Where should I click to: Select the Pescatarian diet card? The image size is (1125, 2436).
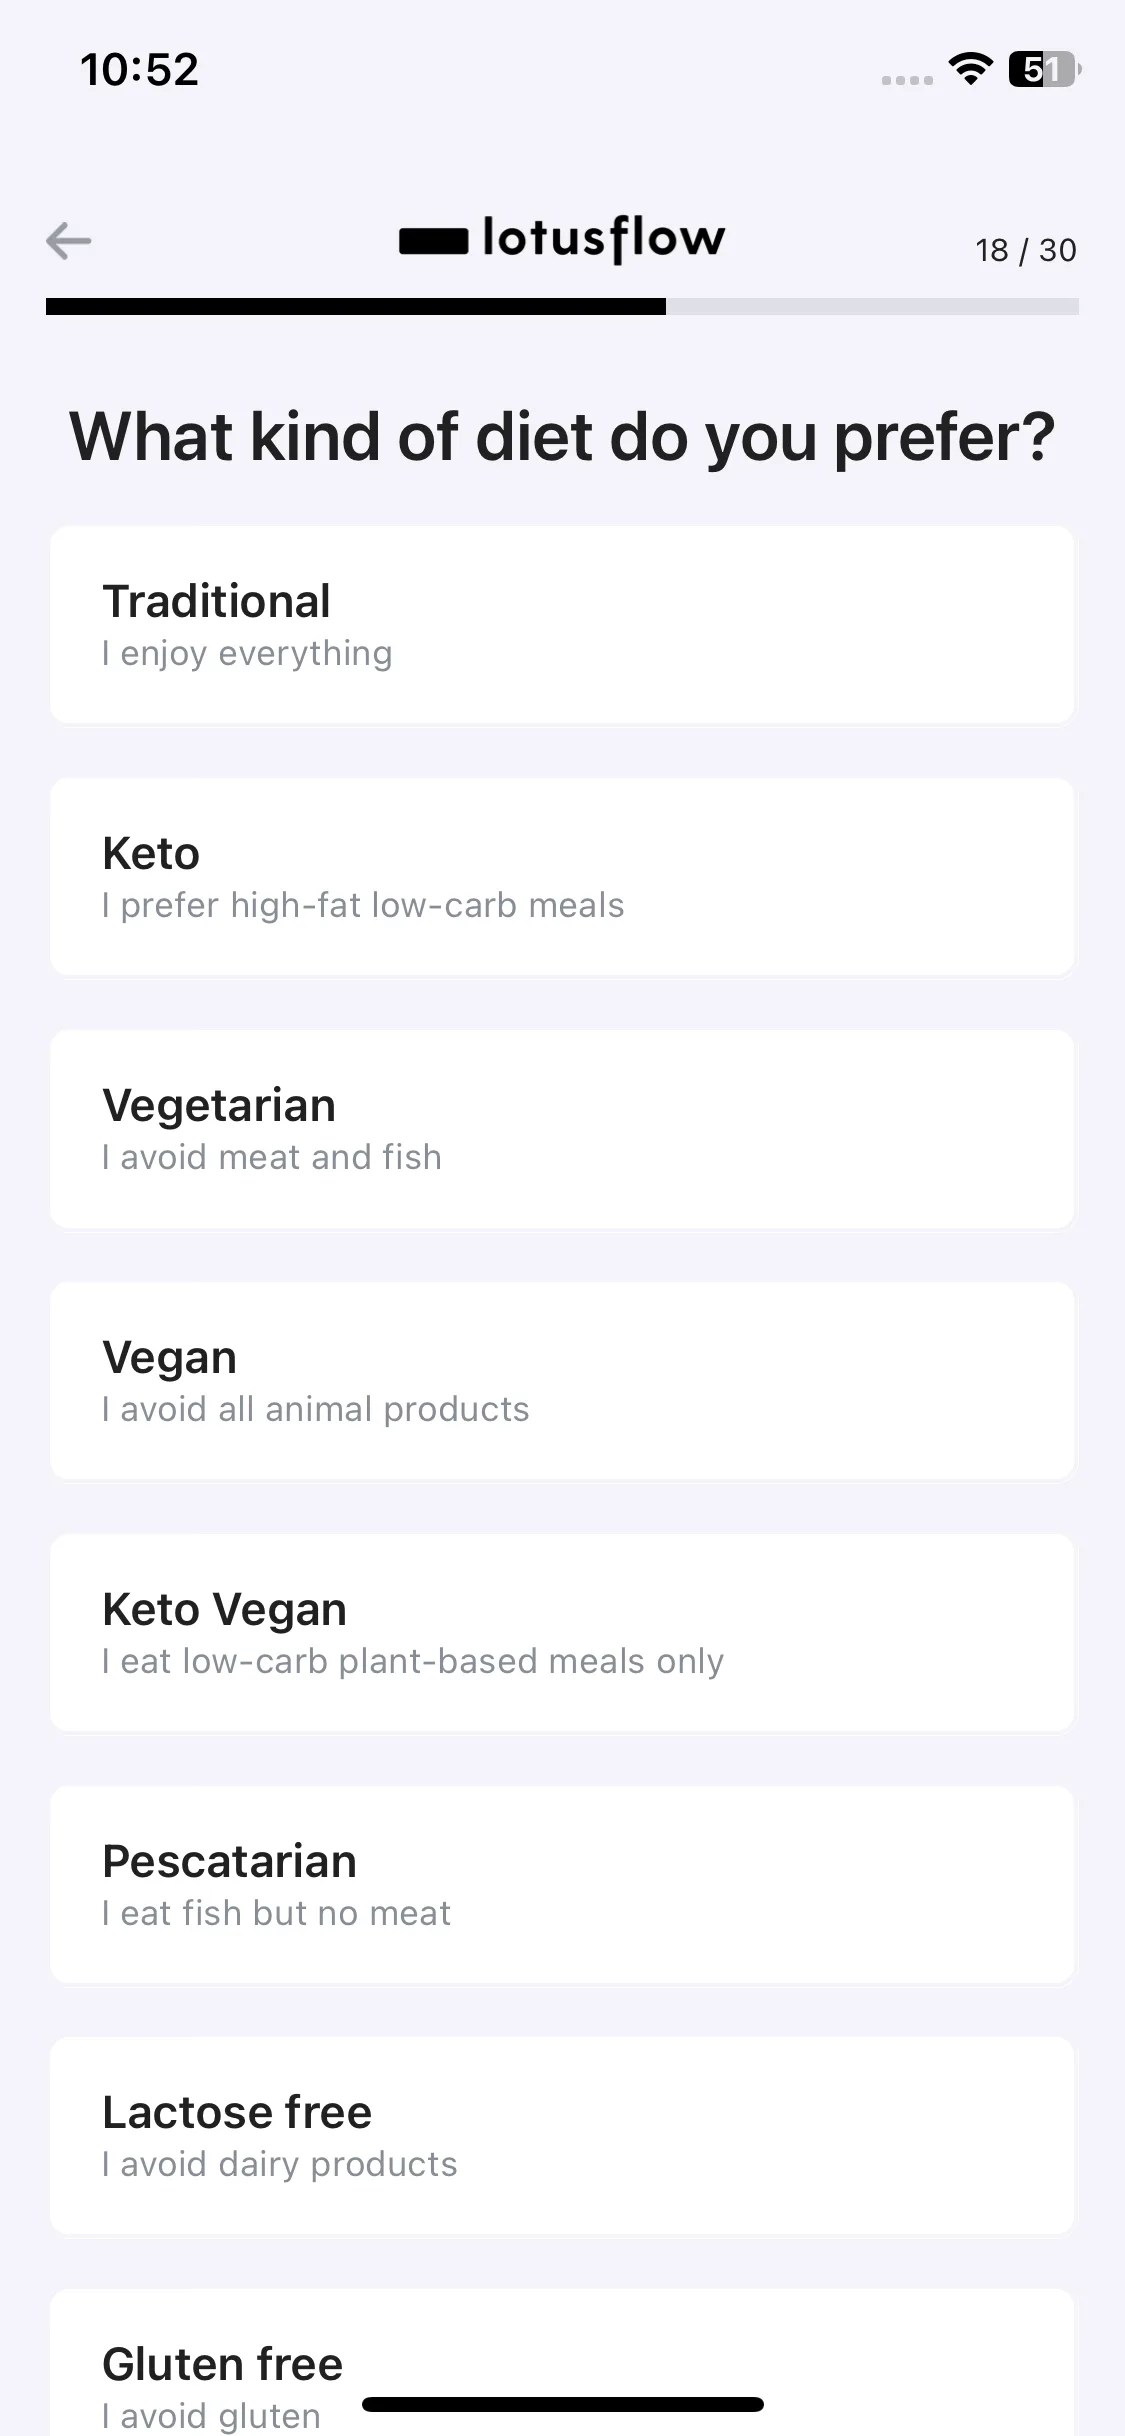click(562, 1885)
